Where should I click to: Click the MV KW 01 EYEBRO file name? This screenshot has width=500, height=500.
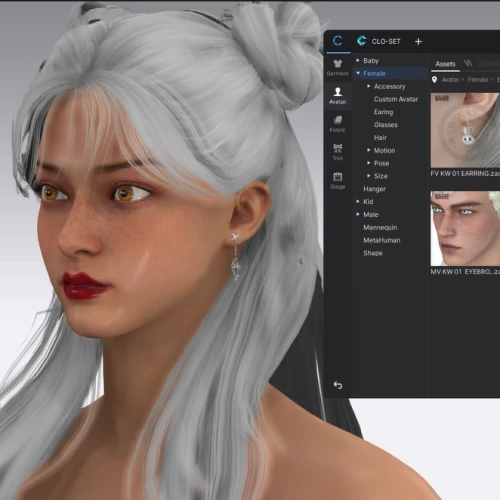point(465,272)
